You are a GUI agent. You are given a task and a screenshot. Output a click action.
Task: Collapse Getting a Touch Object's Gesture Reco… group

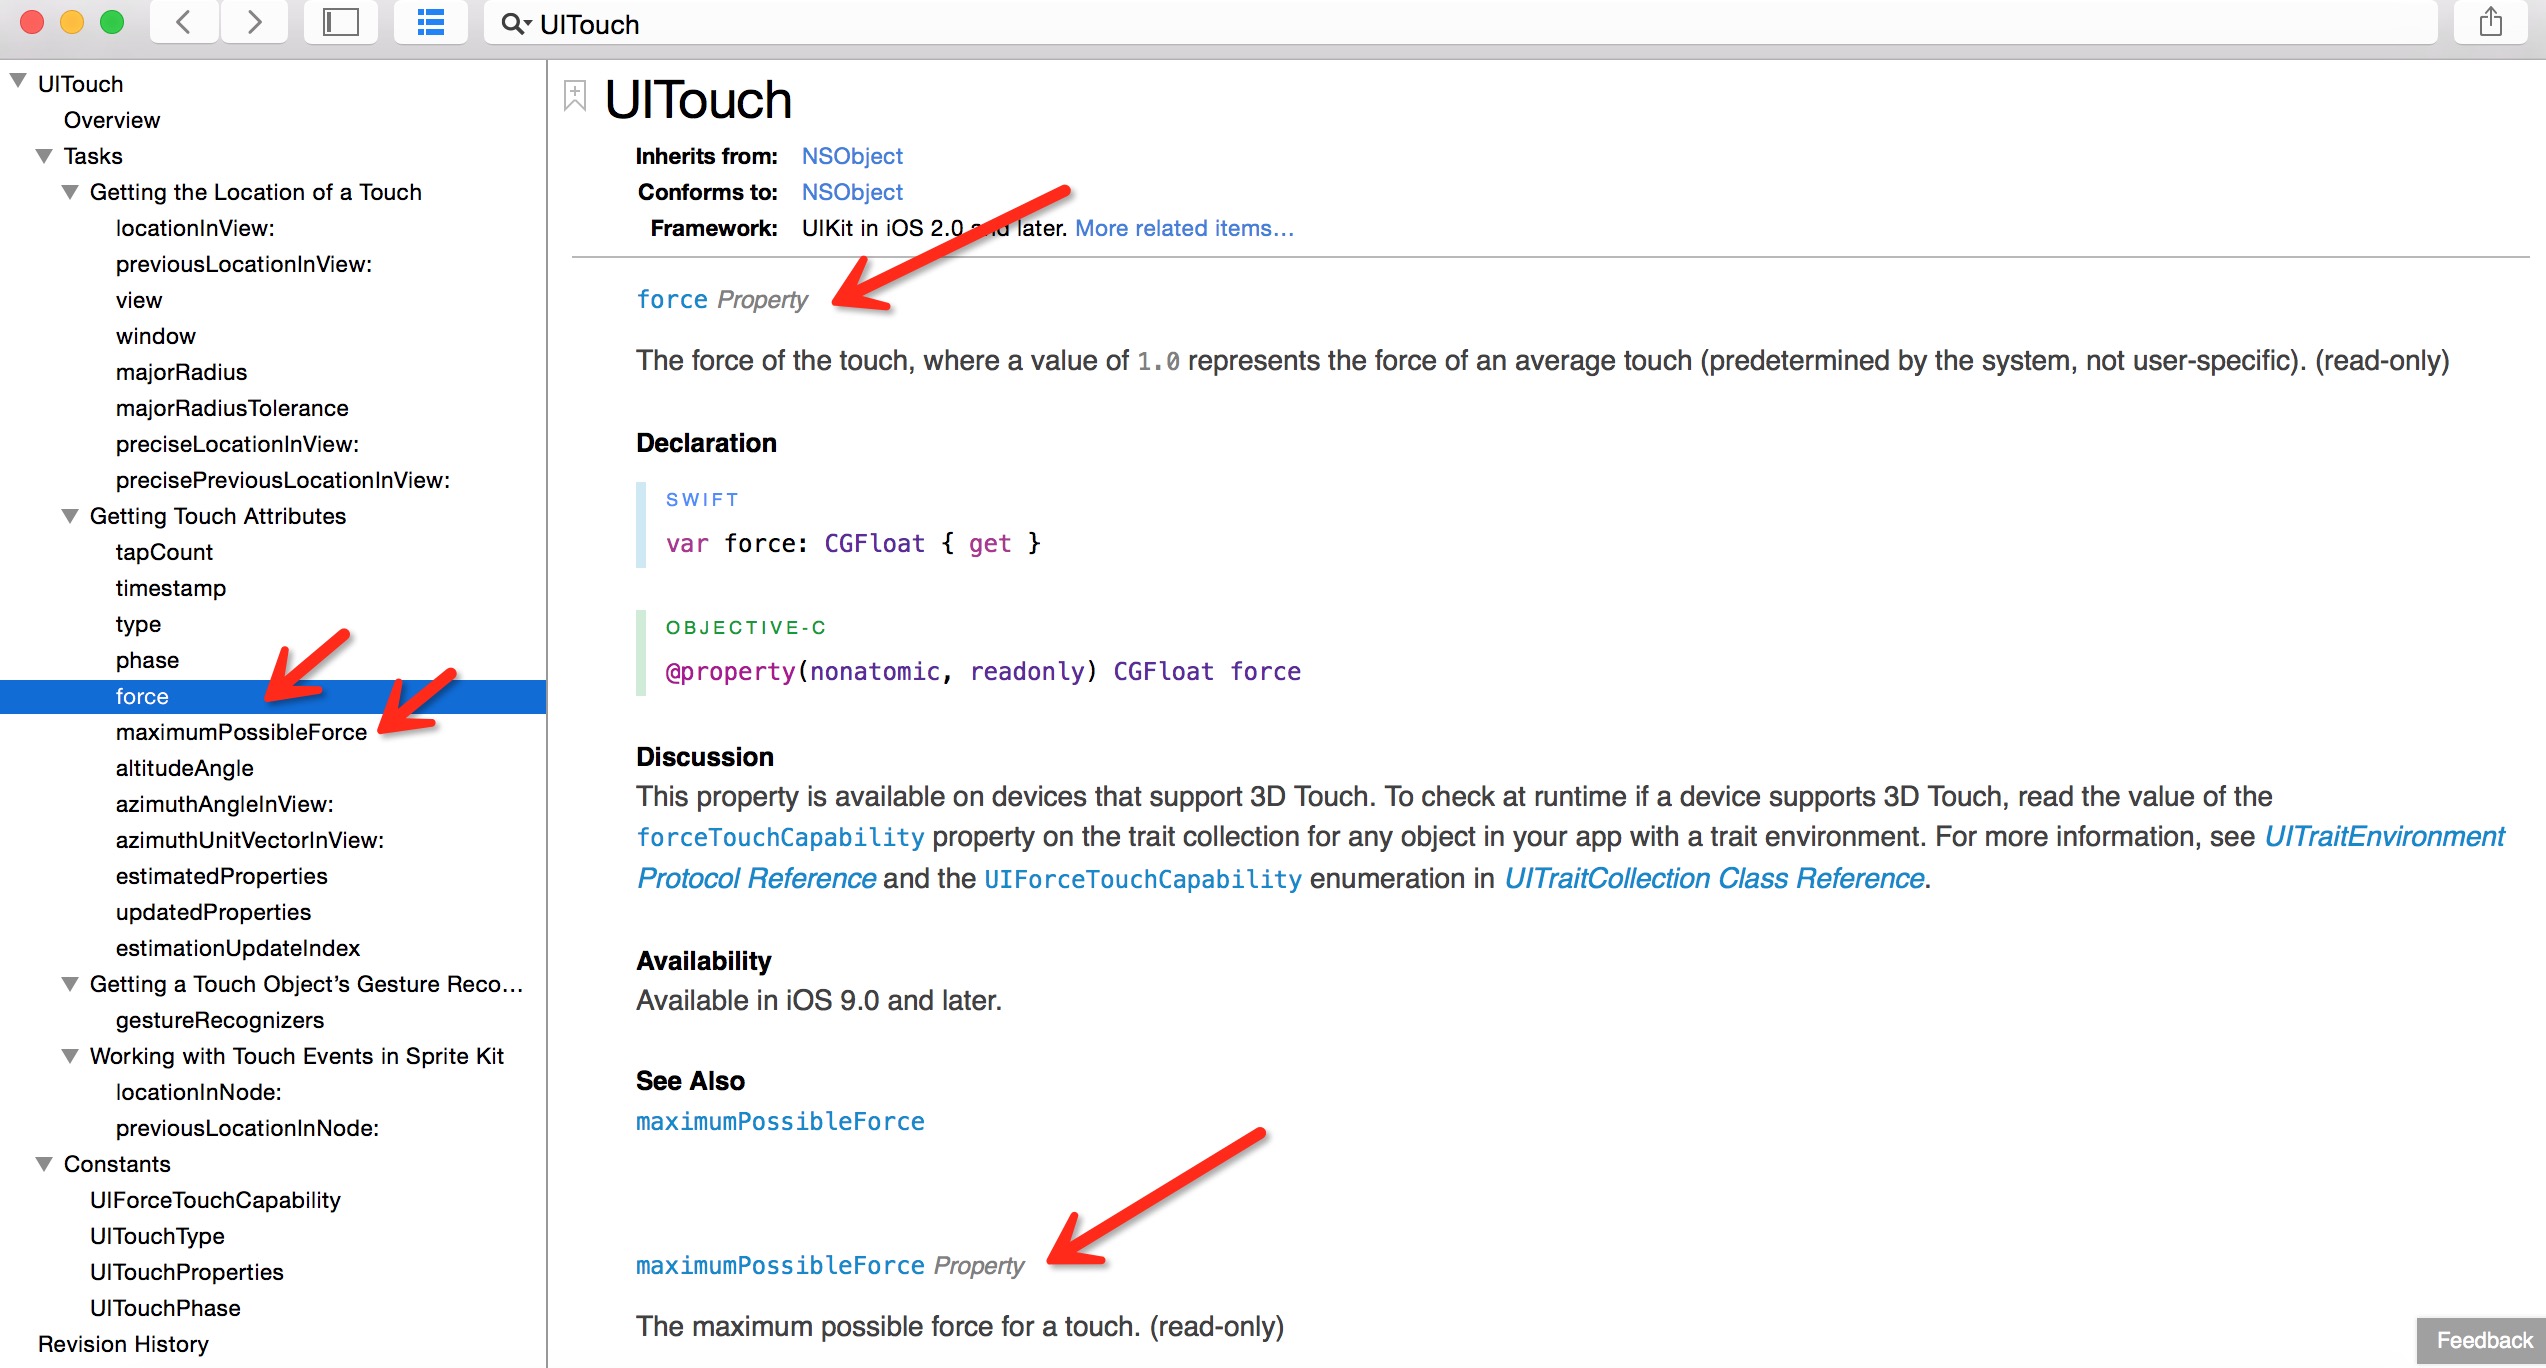pyautogui.click(x=70, y=984)
